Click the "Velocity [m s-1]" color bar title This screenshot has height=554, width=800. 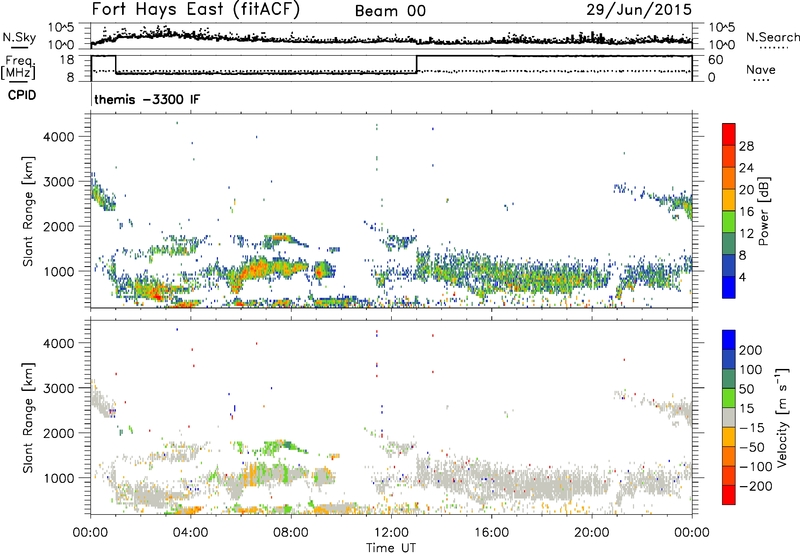click(x=782, y=417)
